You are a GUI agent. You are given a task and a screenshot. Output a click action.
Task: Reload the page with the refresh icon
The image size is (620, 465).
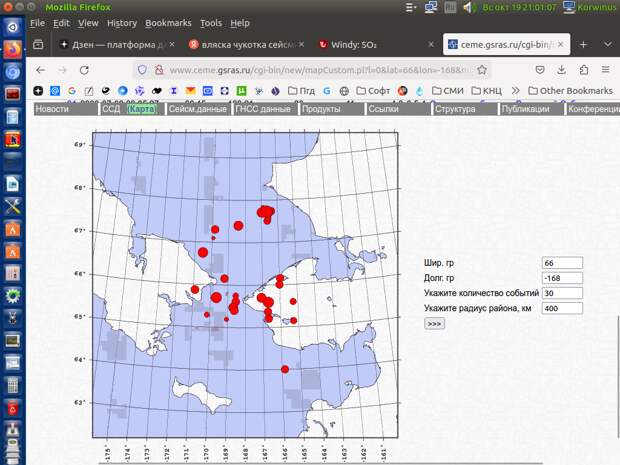pyautogui.click(x=84, y=70)
